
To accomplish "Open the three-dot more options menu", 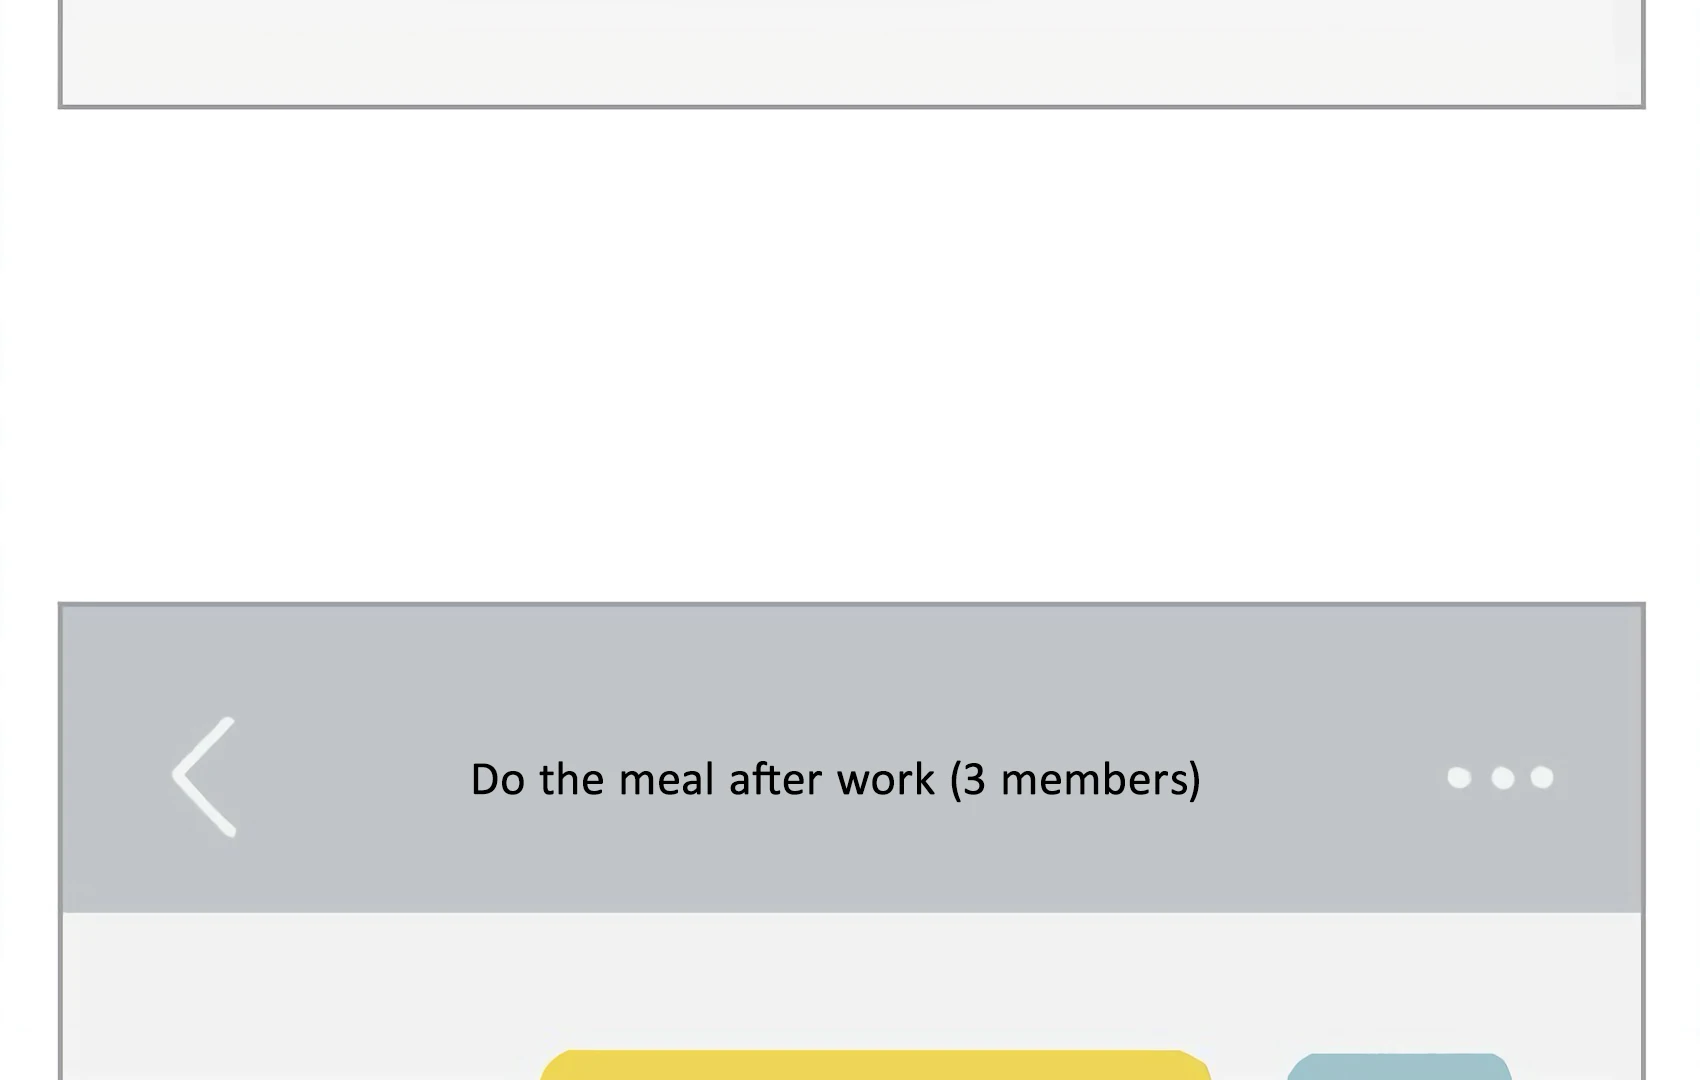I will tap(1500, 777).
